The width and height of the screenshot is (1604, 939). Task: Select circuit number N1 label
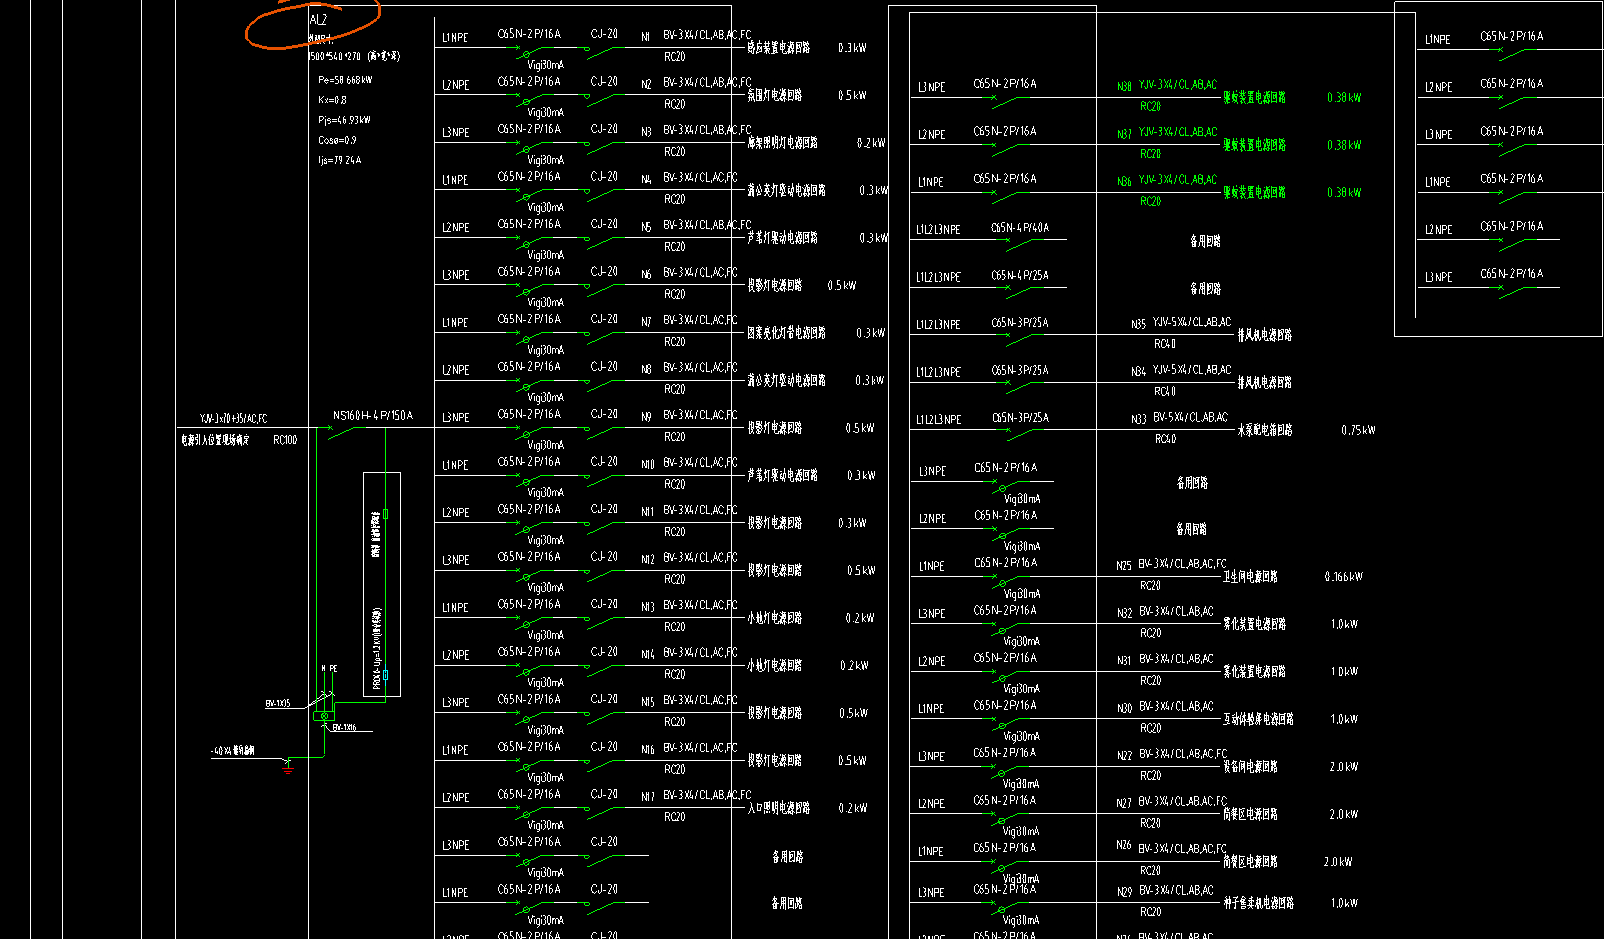[646, 37]
